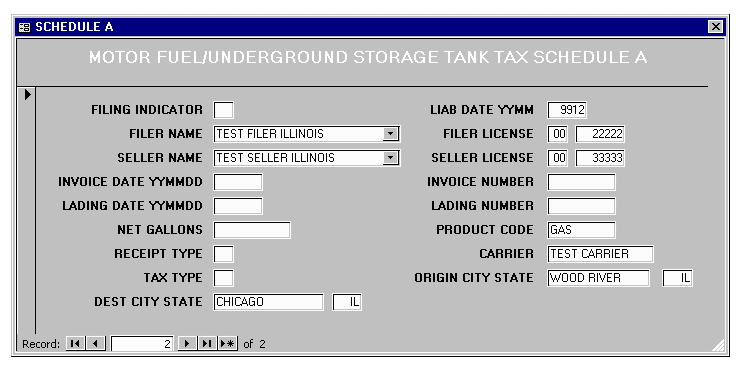Click the CARRIER label

[x=507, y=254]
